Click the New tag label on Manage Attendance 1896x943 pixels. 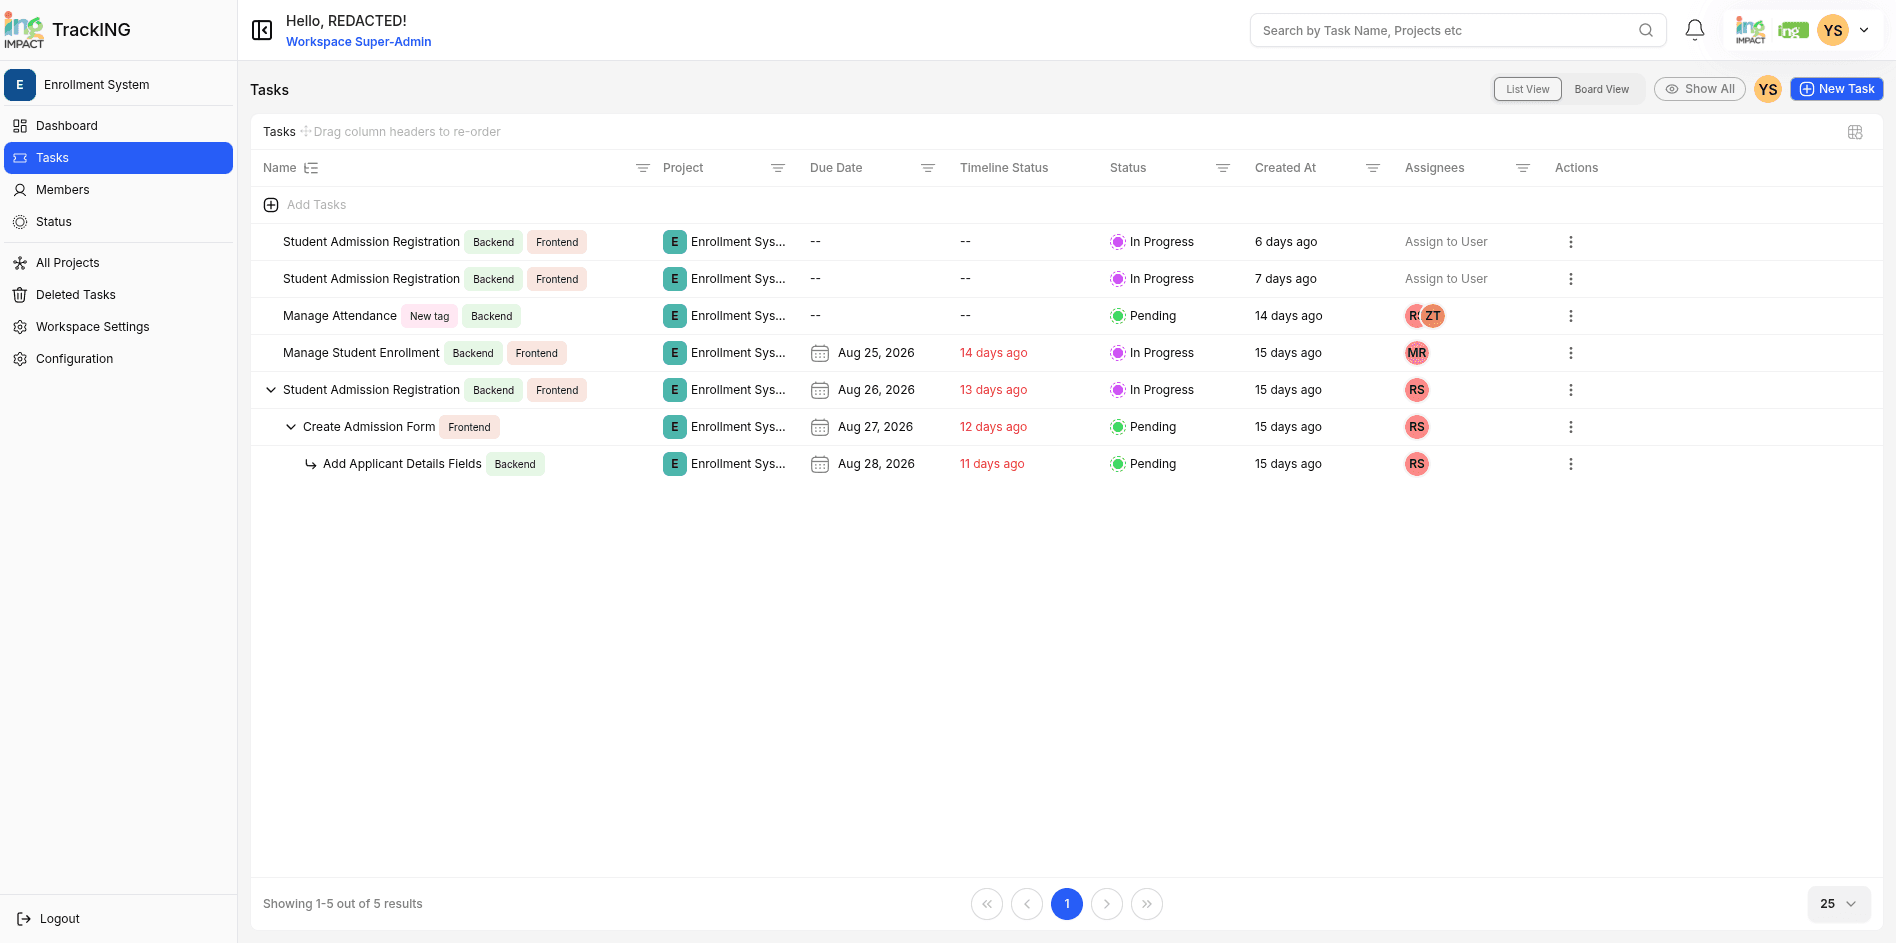(x=430, y=316)
